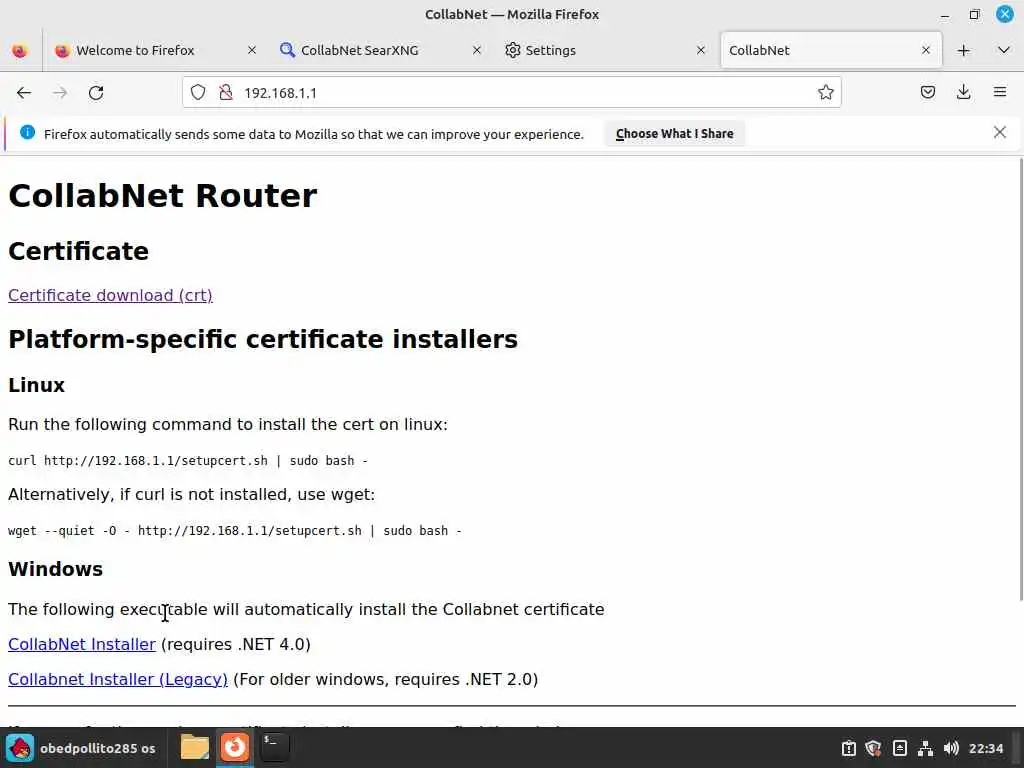The image size is (1024, 768).
Task: Open Collabnet Installer (Legacy) link
Action: click(x=118, y=679)
